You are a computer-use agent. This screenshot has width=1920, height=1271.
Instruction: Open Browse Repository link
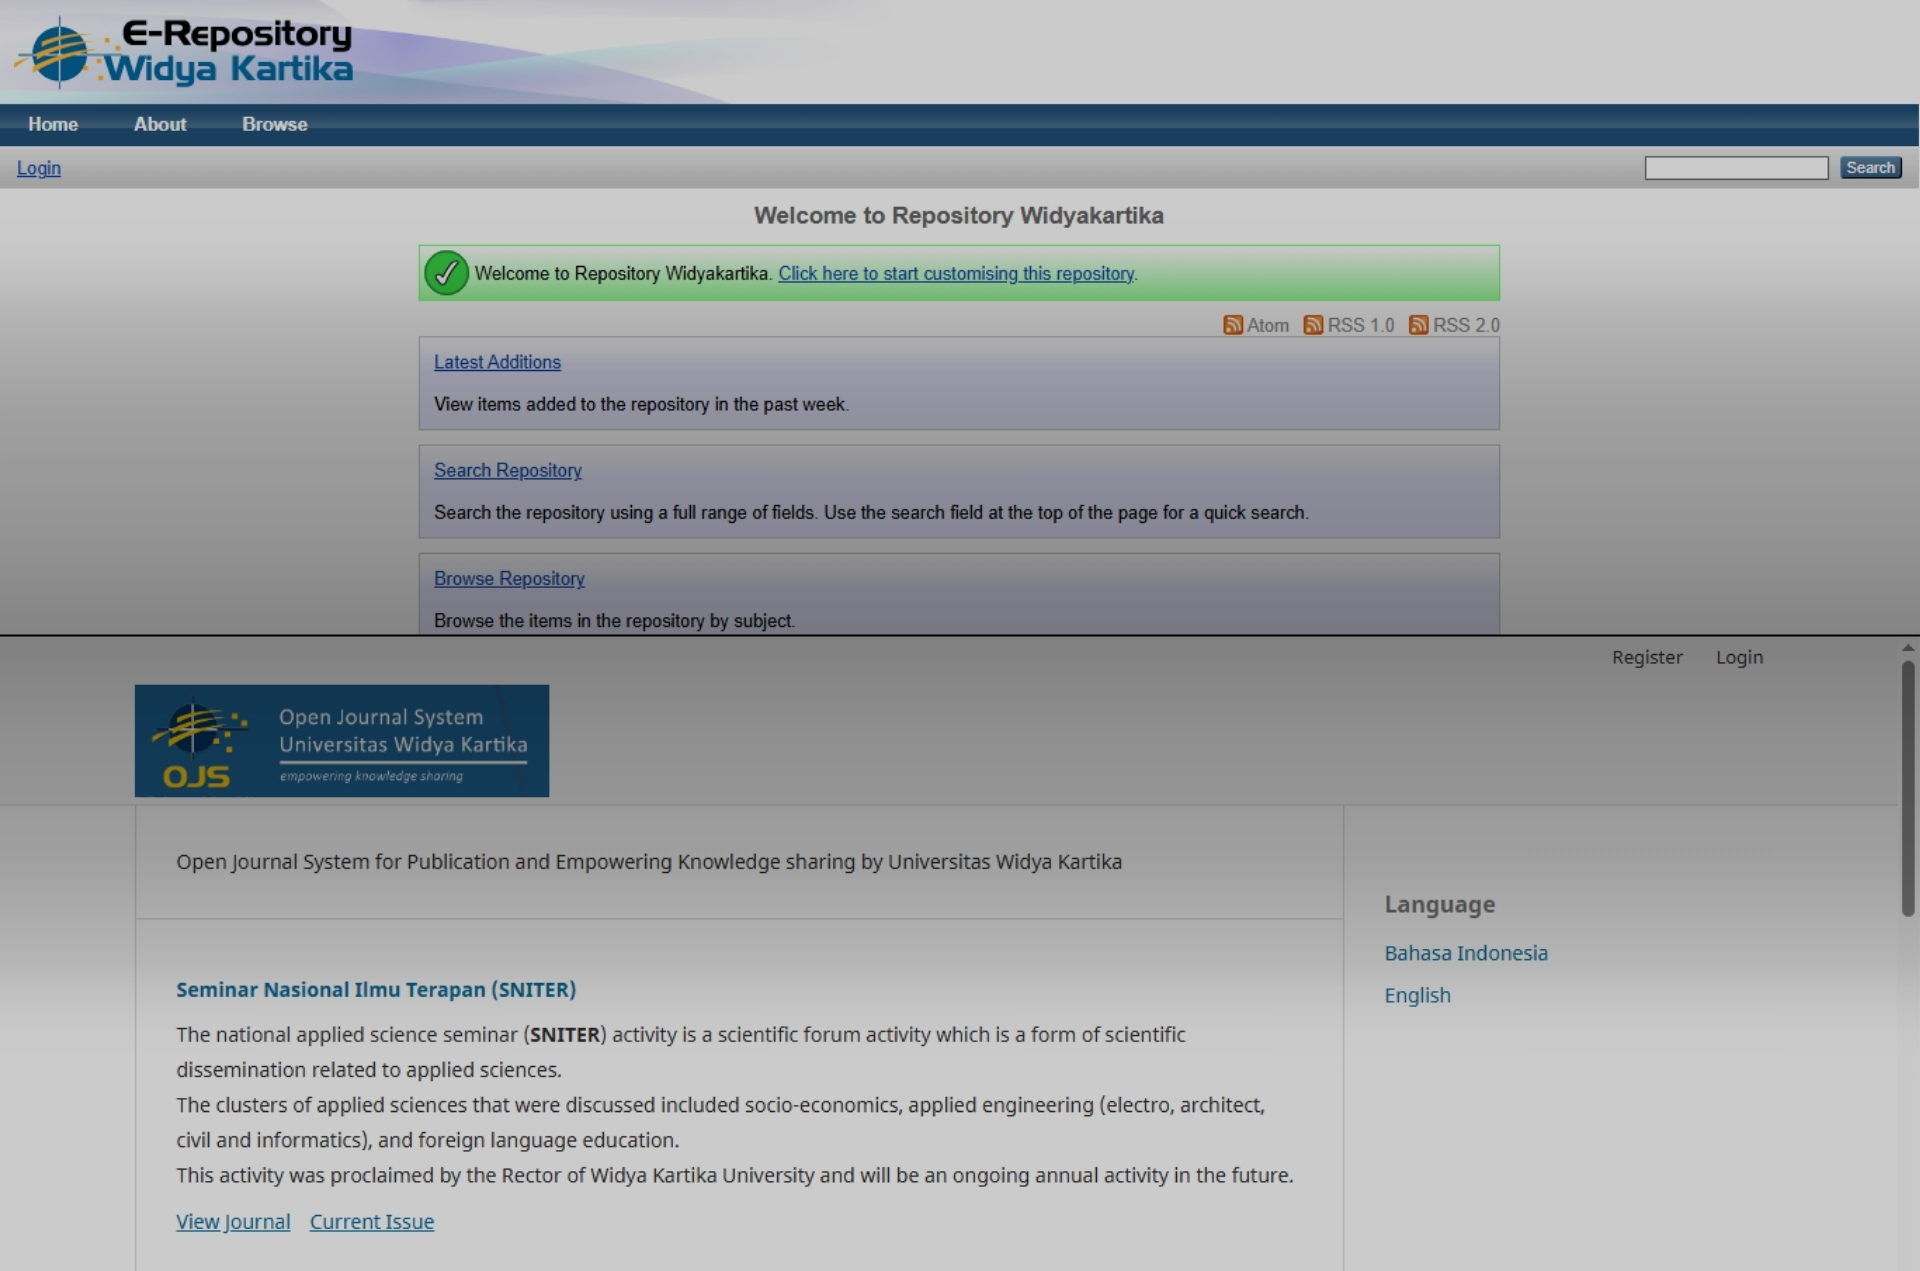509,578
